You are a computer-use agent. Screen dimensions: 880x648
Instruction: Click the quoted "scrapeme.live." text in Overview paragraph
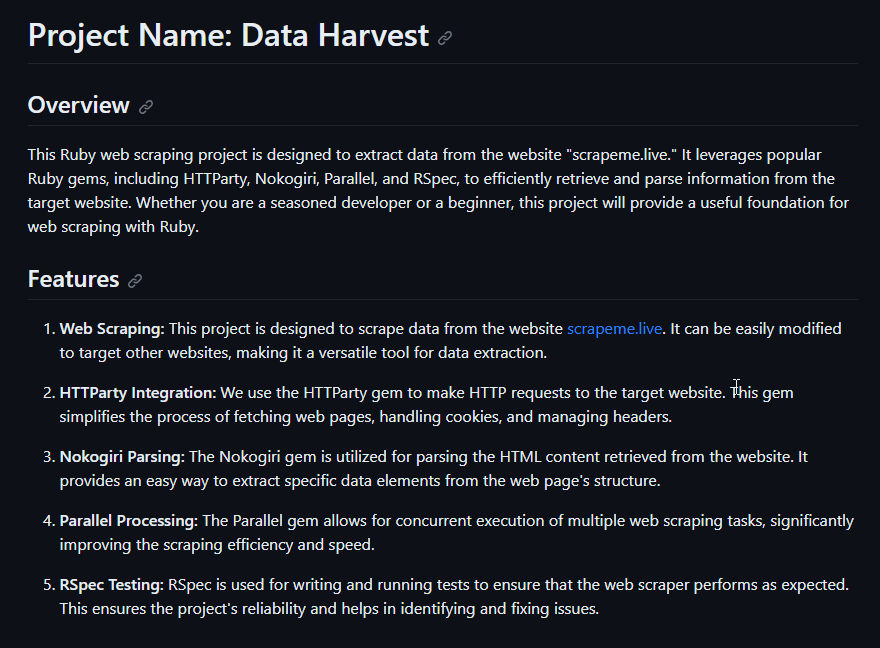point(622,155)
